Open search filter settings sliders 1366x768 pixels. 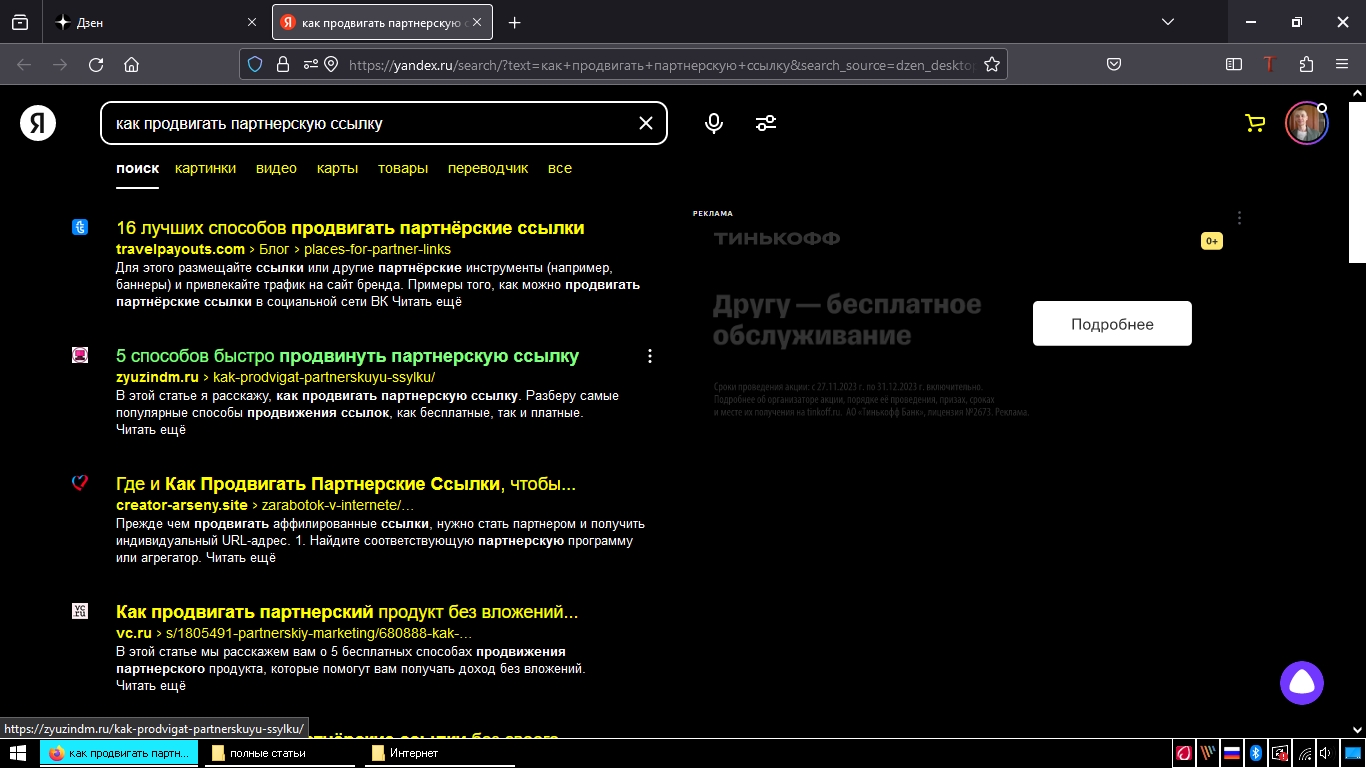click(x=766, y=123)
